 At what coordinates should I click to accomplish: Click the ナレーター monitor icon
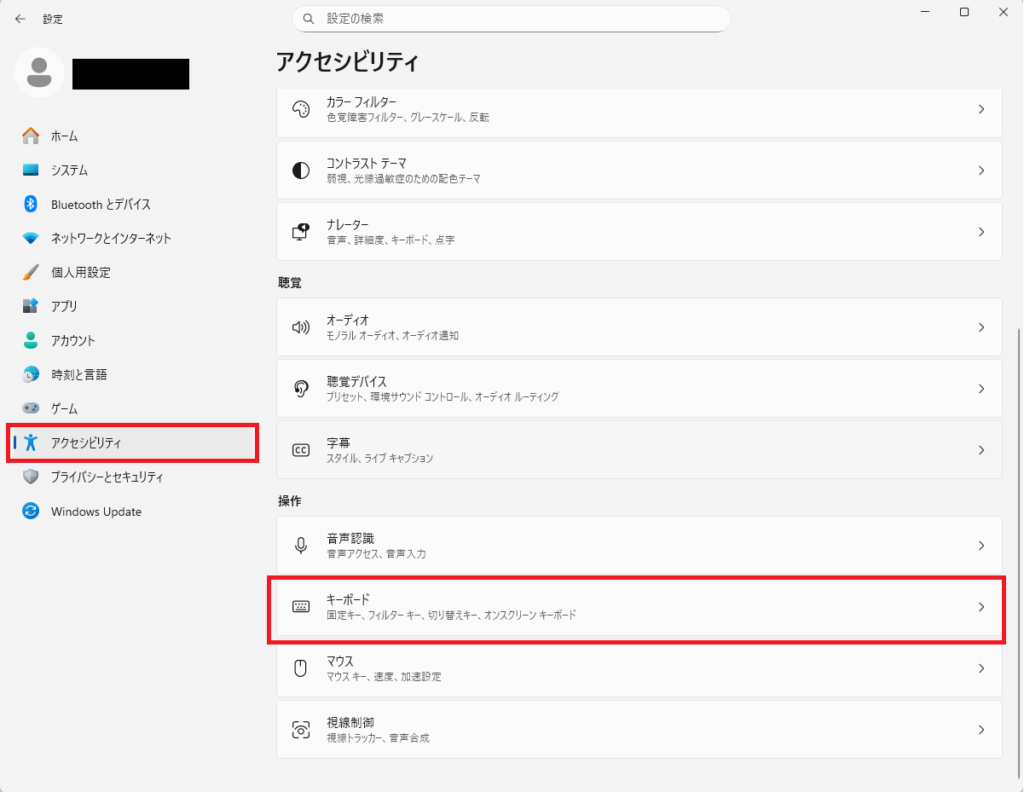301,231
